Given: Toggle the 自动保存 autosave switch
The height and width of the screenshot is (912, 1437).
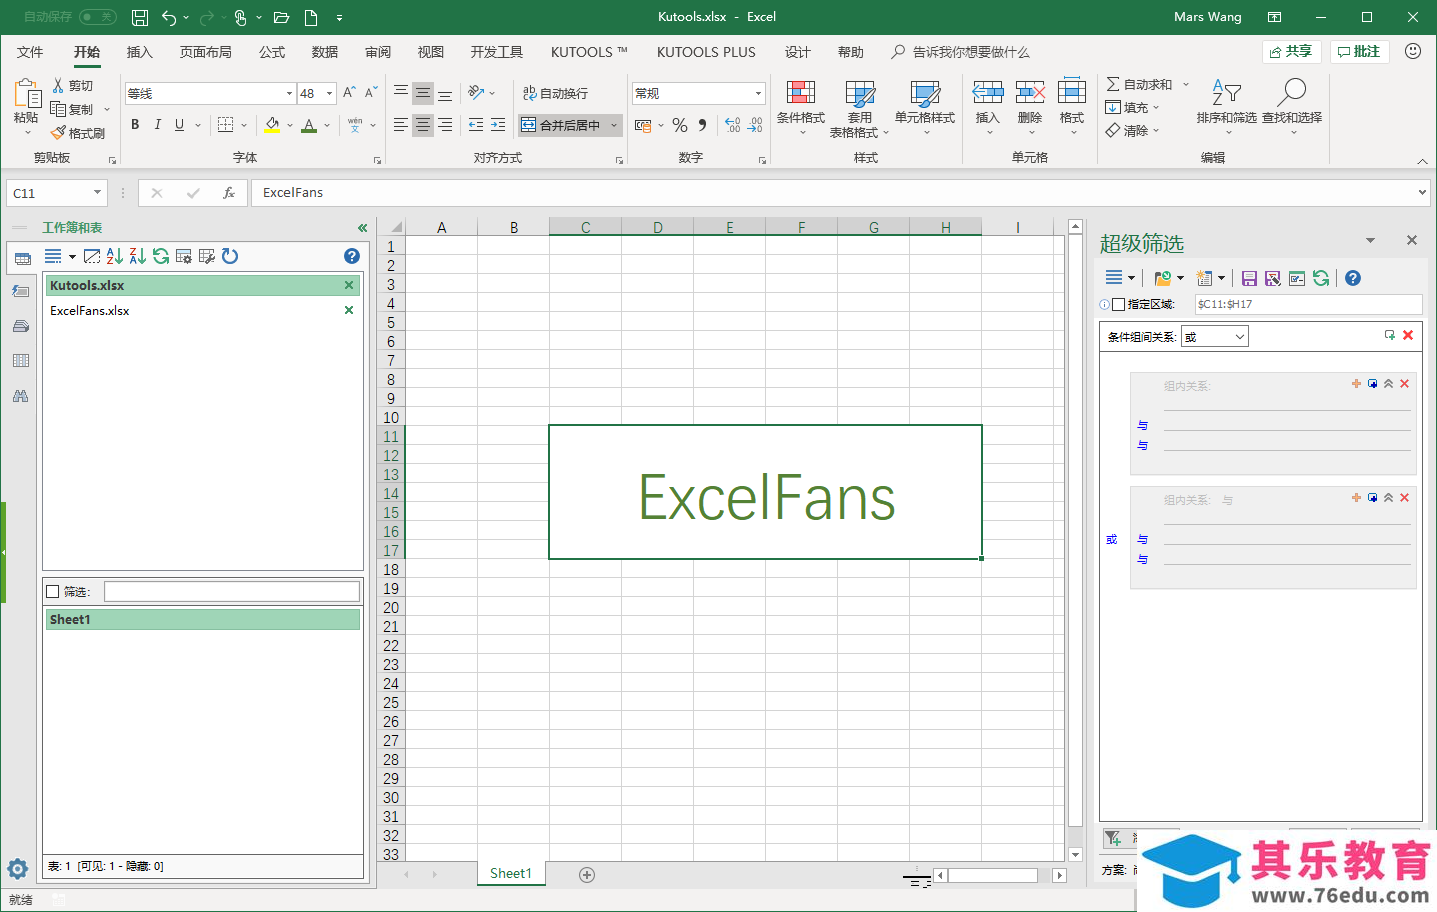Looking at the screenshot, I should click(98, 17).
